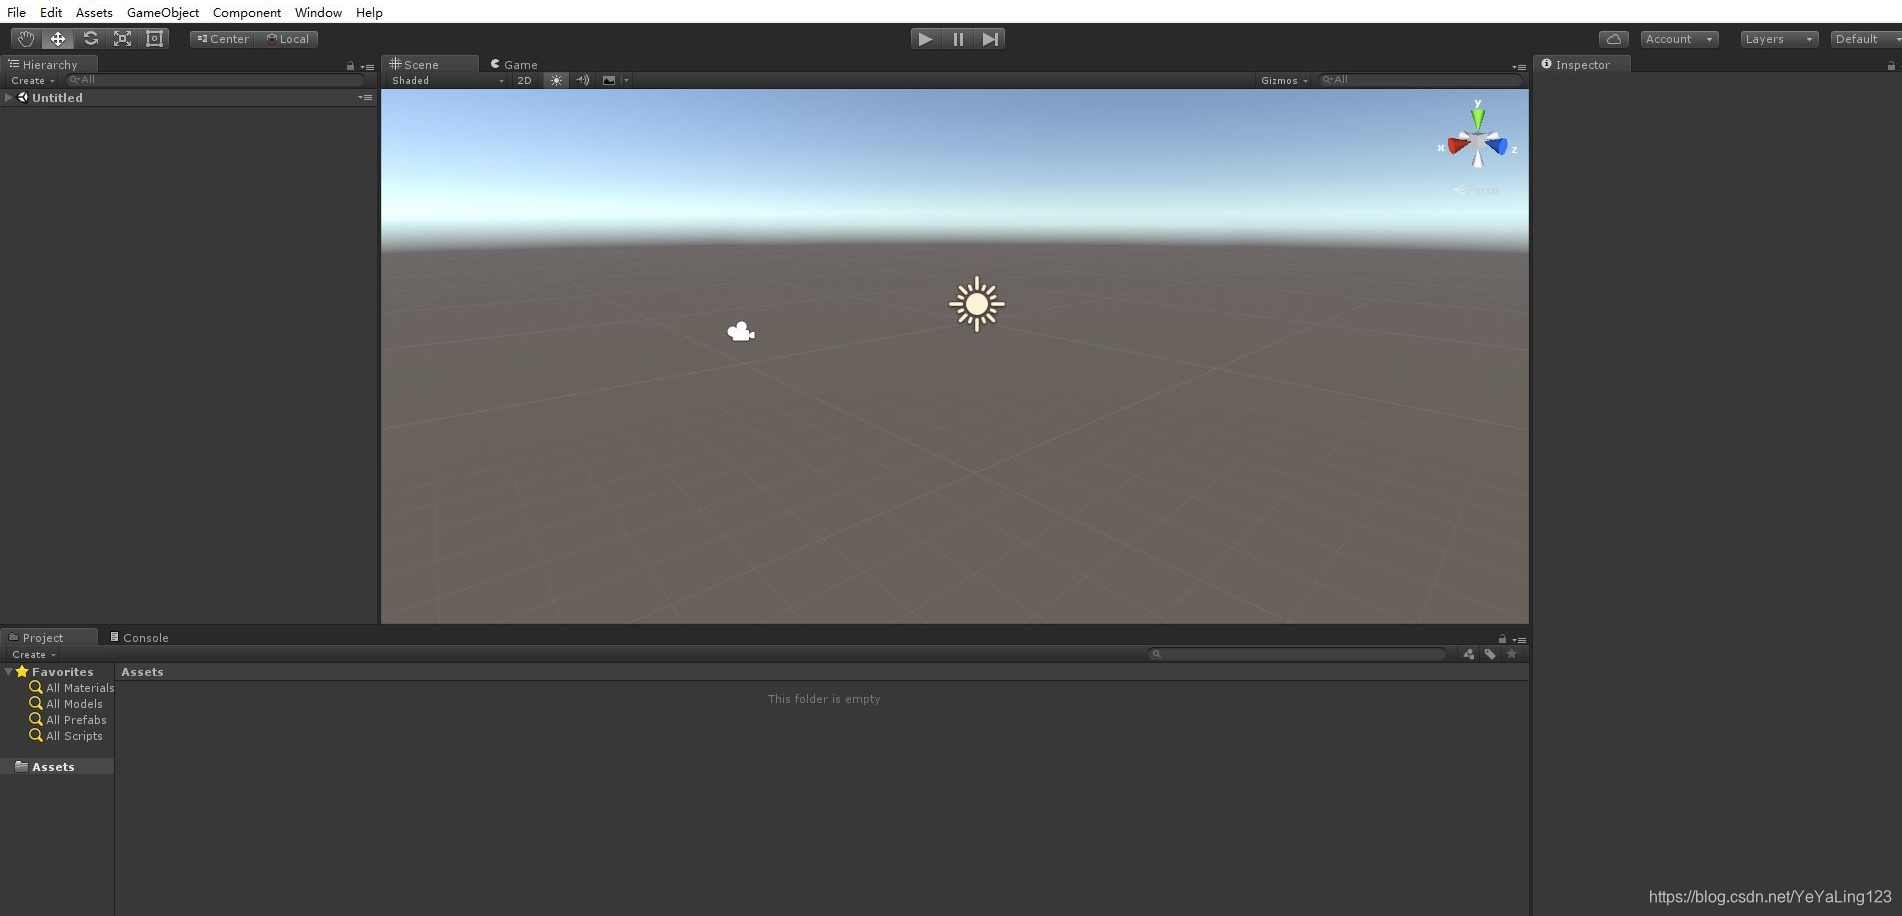Open the Account dropdown
Viewport: 1902px width, 916px height.
1679,39
